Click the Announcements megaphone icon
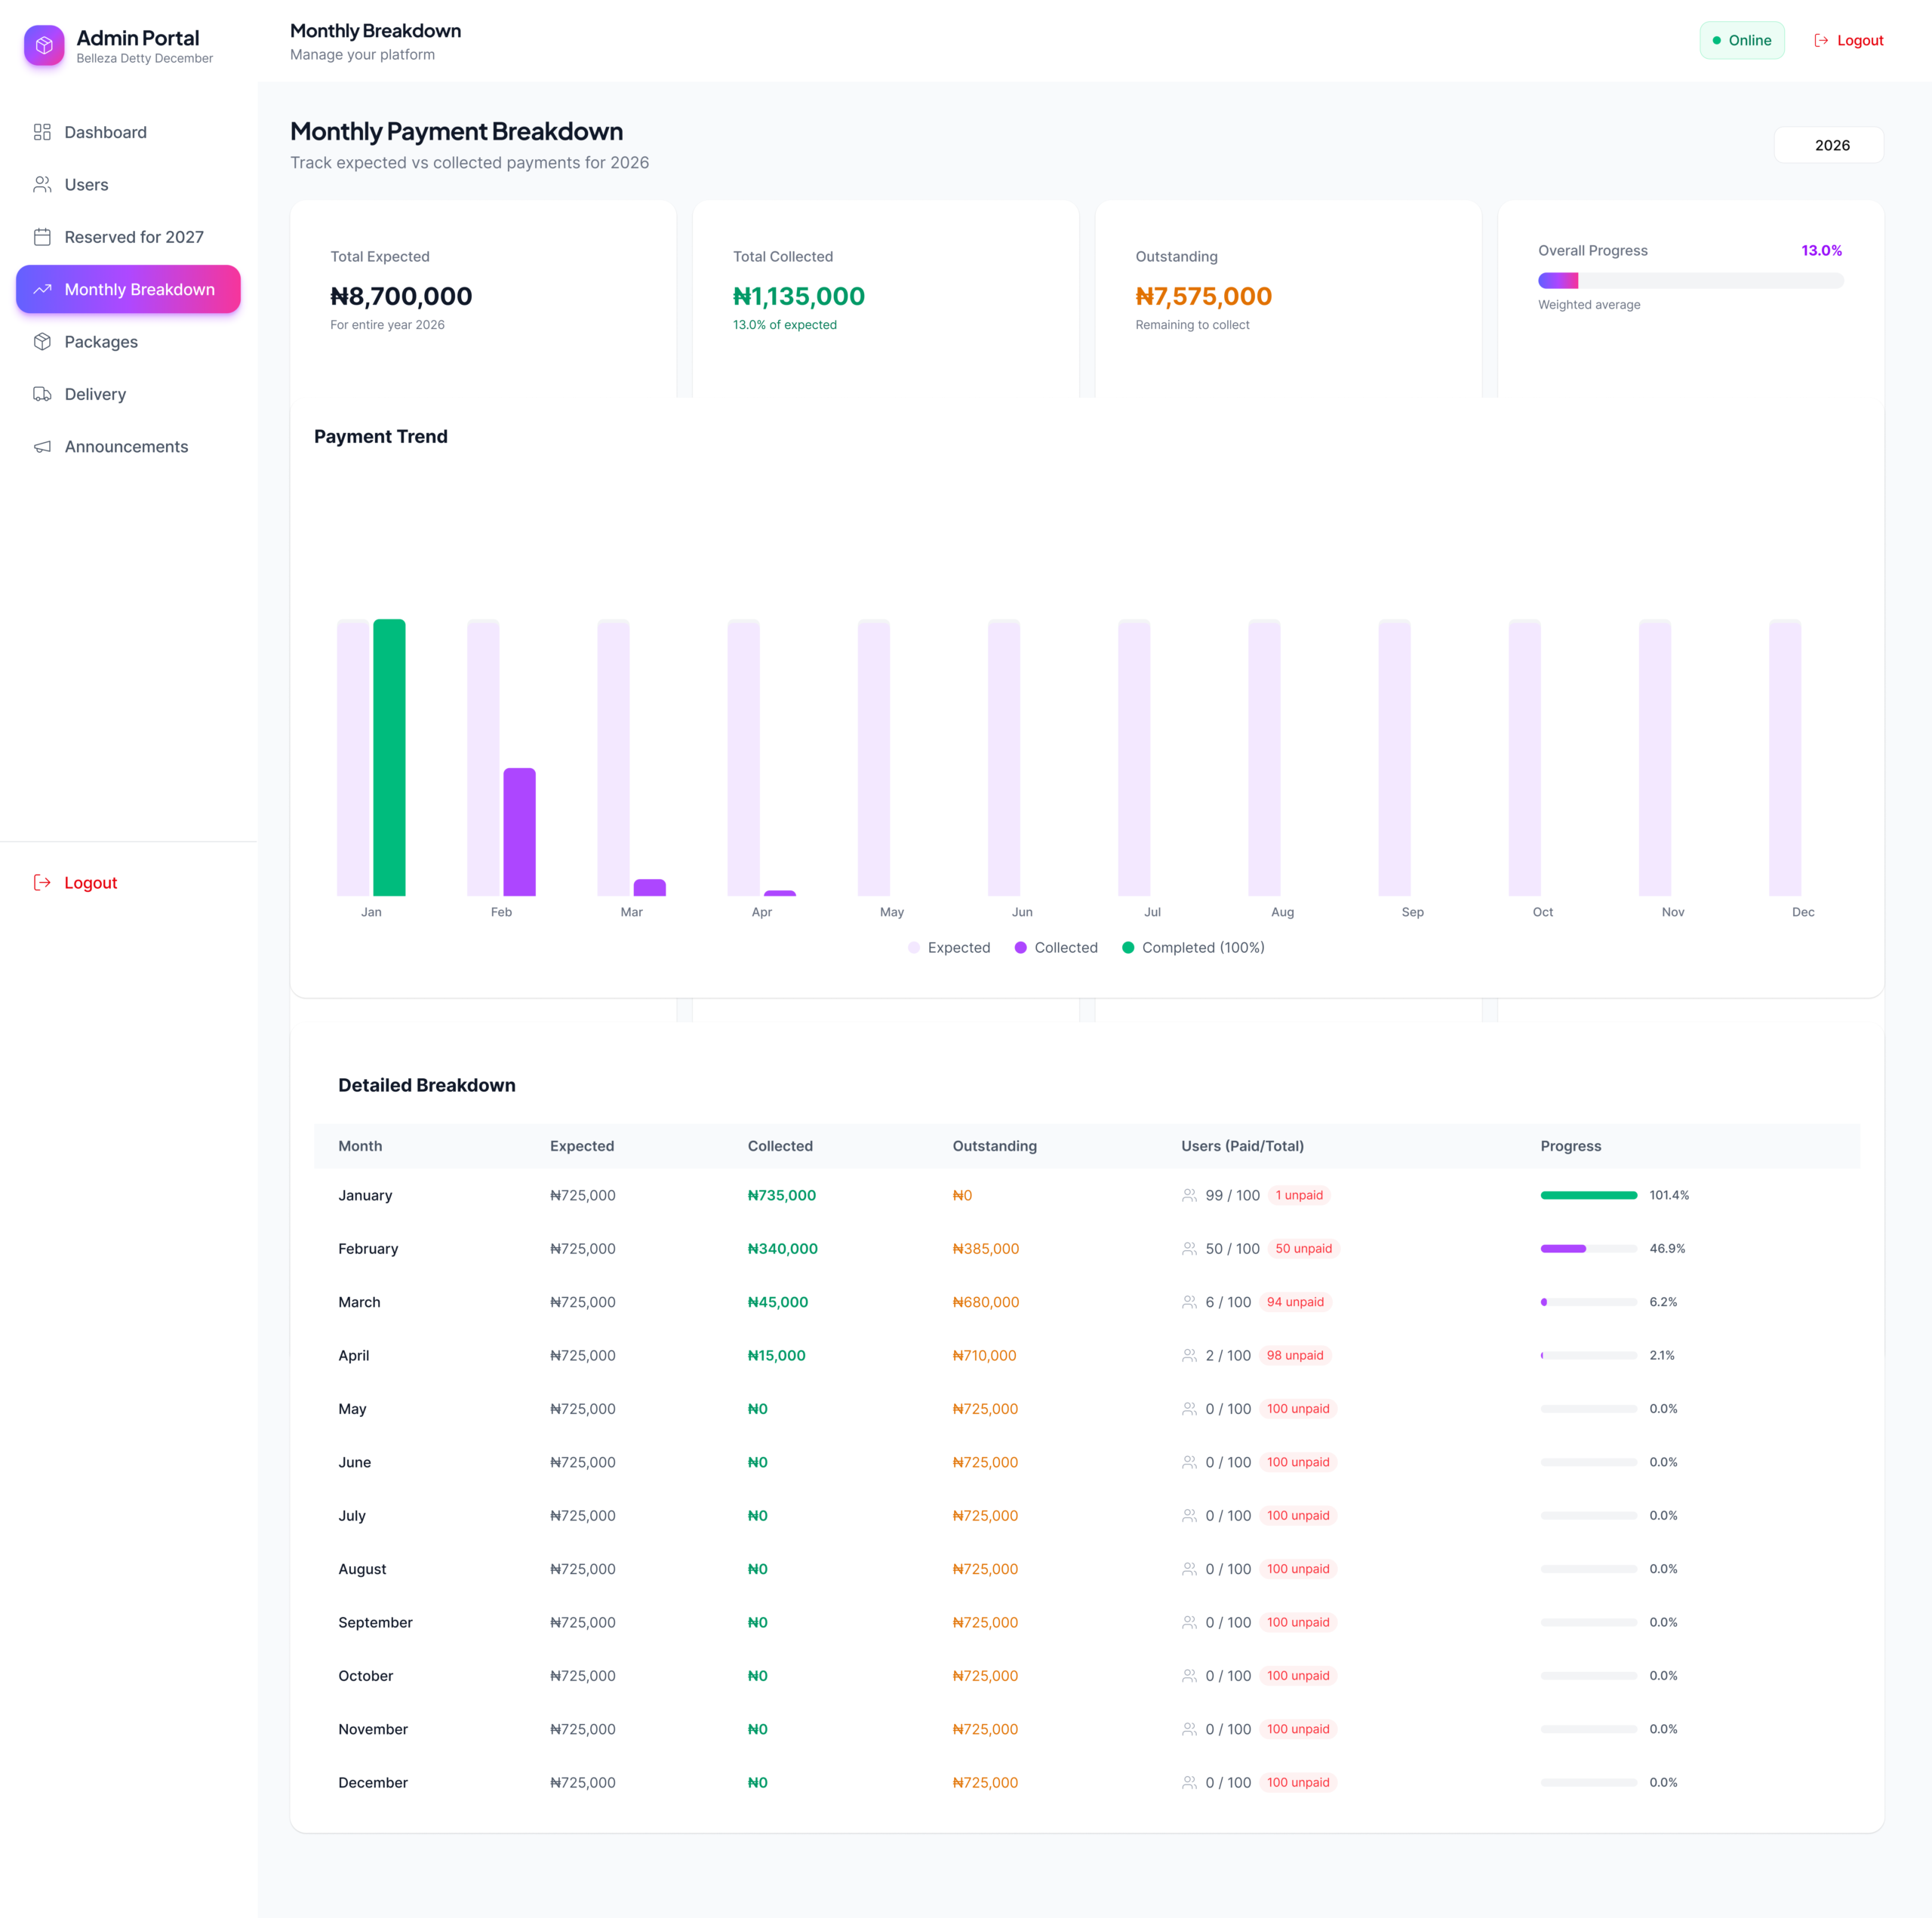Screen dimensions: 1932x1918 click(x=42, y=447)
